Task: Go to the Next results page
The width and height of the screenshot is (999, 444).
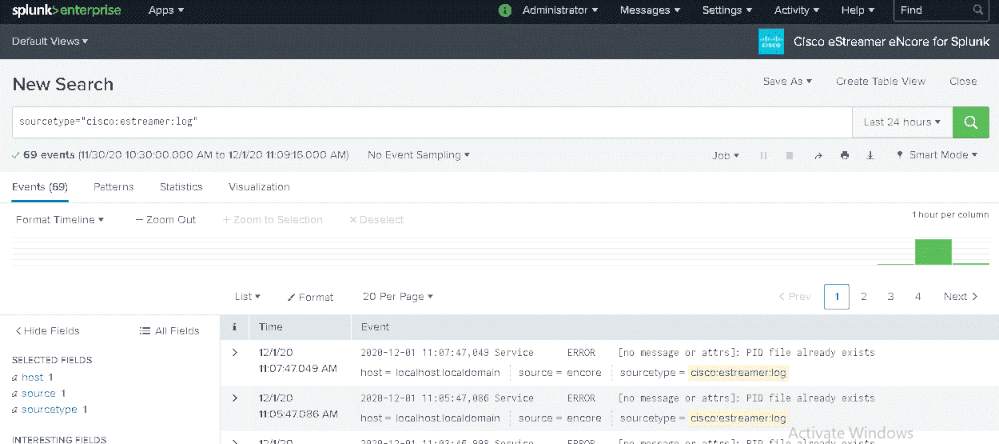Action: [961, 297]
